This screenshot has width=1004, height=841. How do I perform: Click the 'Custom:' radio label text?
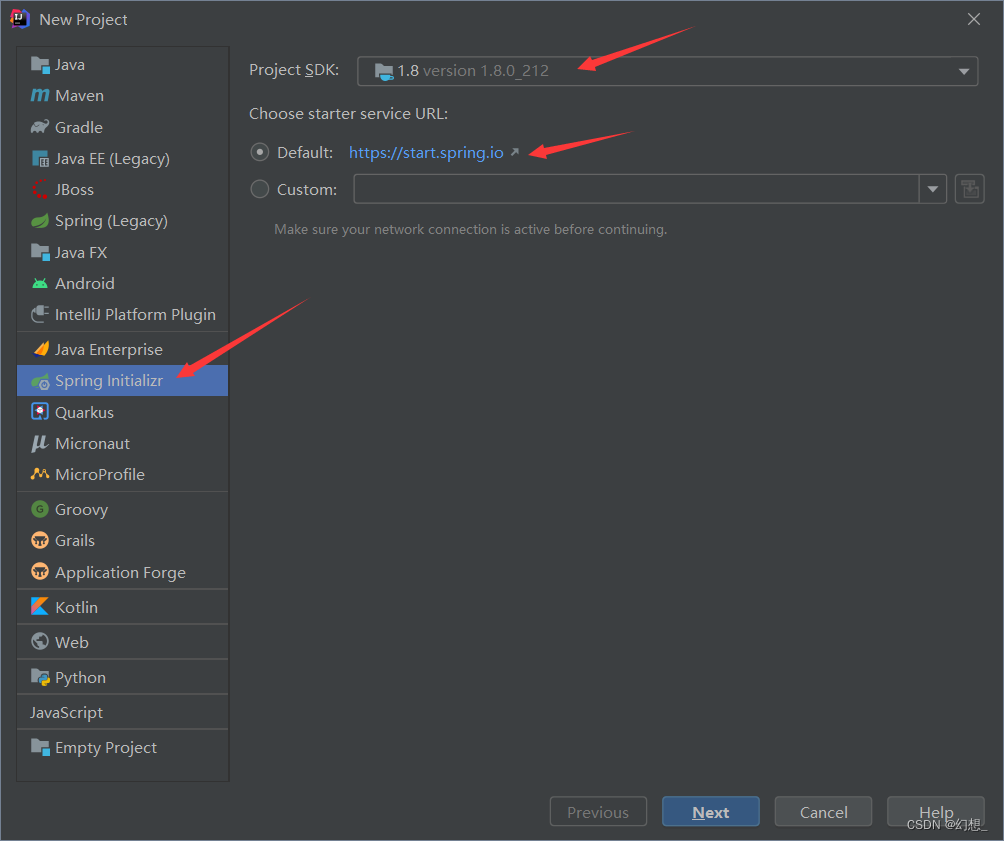click(x=307, y=190)
